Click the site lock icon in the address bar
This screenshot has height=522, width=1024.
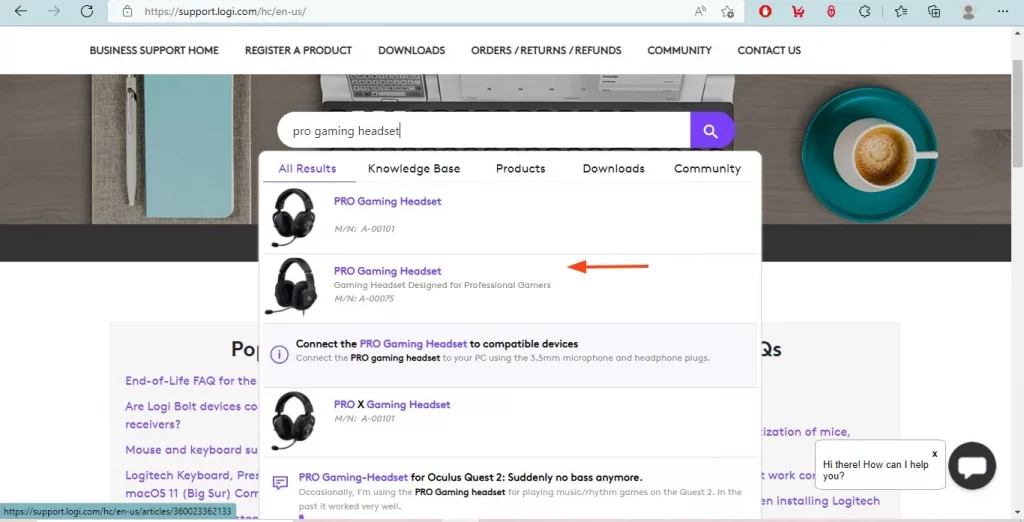[127, 11]
